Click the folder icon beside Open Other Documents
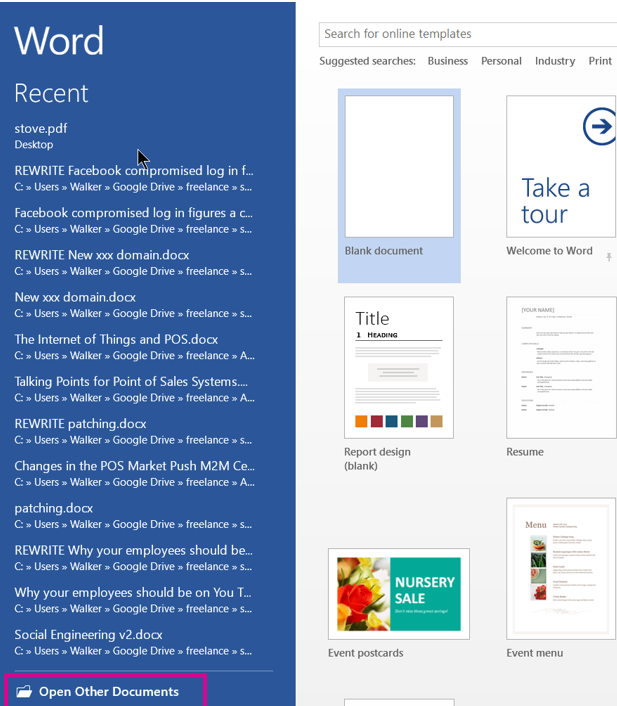This screenshot has height=706, width=617. [24, 691]
